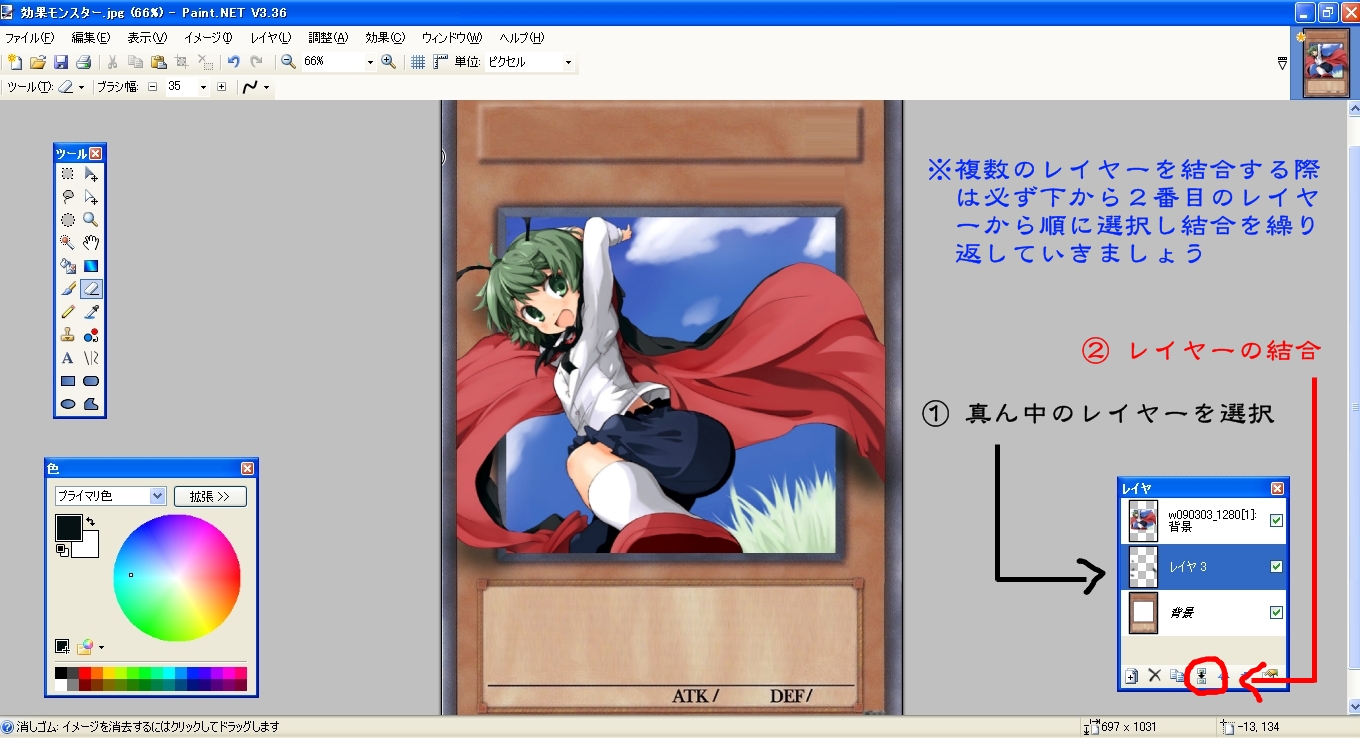Select the Rectangle Select tool
The image size is (1360, 738).
68,174
